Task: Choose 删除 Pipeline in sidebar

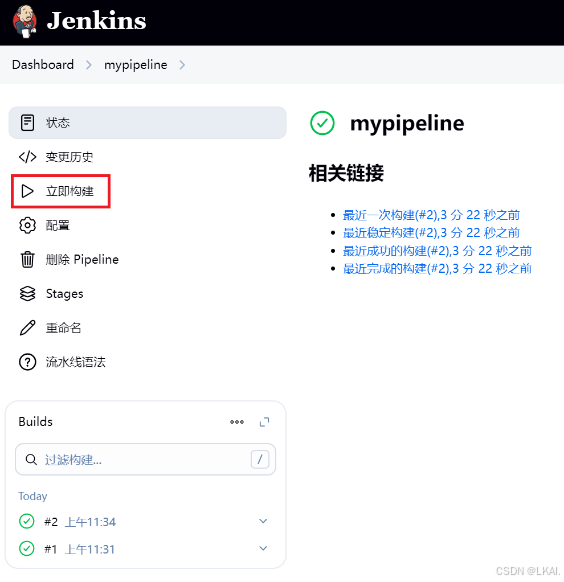Action: tap(82, 259)
